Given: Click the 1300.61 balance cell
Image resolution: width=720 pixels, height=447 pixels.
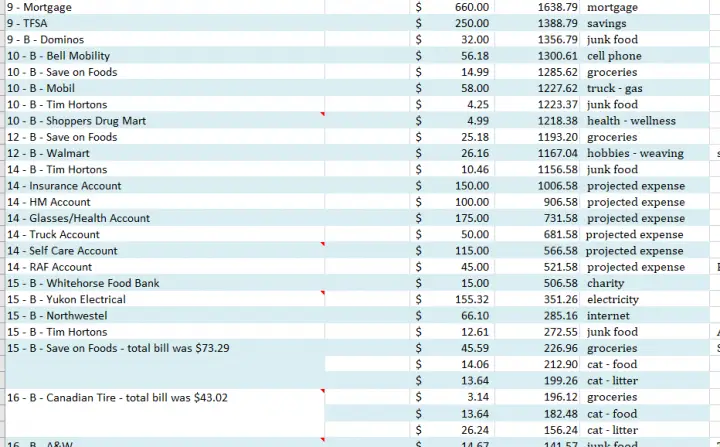Looking at the screenshot, I should click(x=537, y=56).
